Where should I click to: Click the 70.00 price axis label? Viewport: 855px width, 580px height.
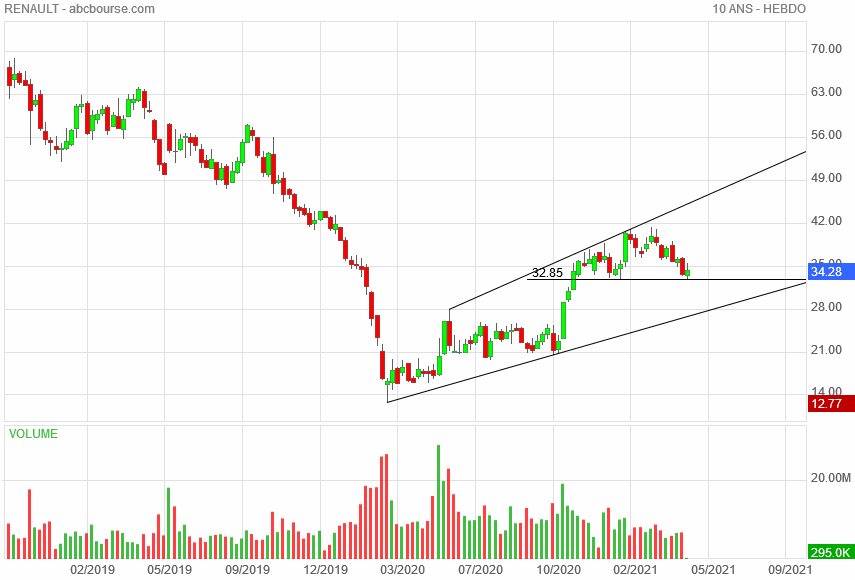pyautogui.click(x=826, y=49)
